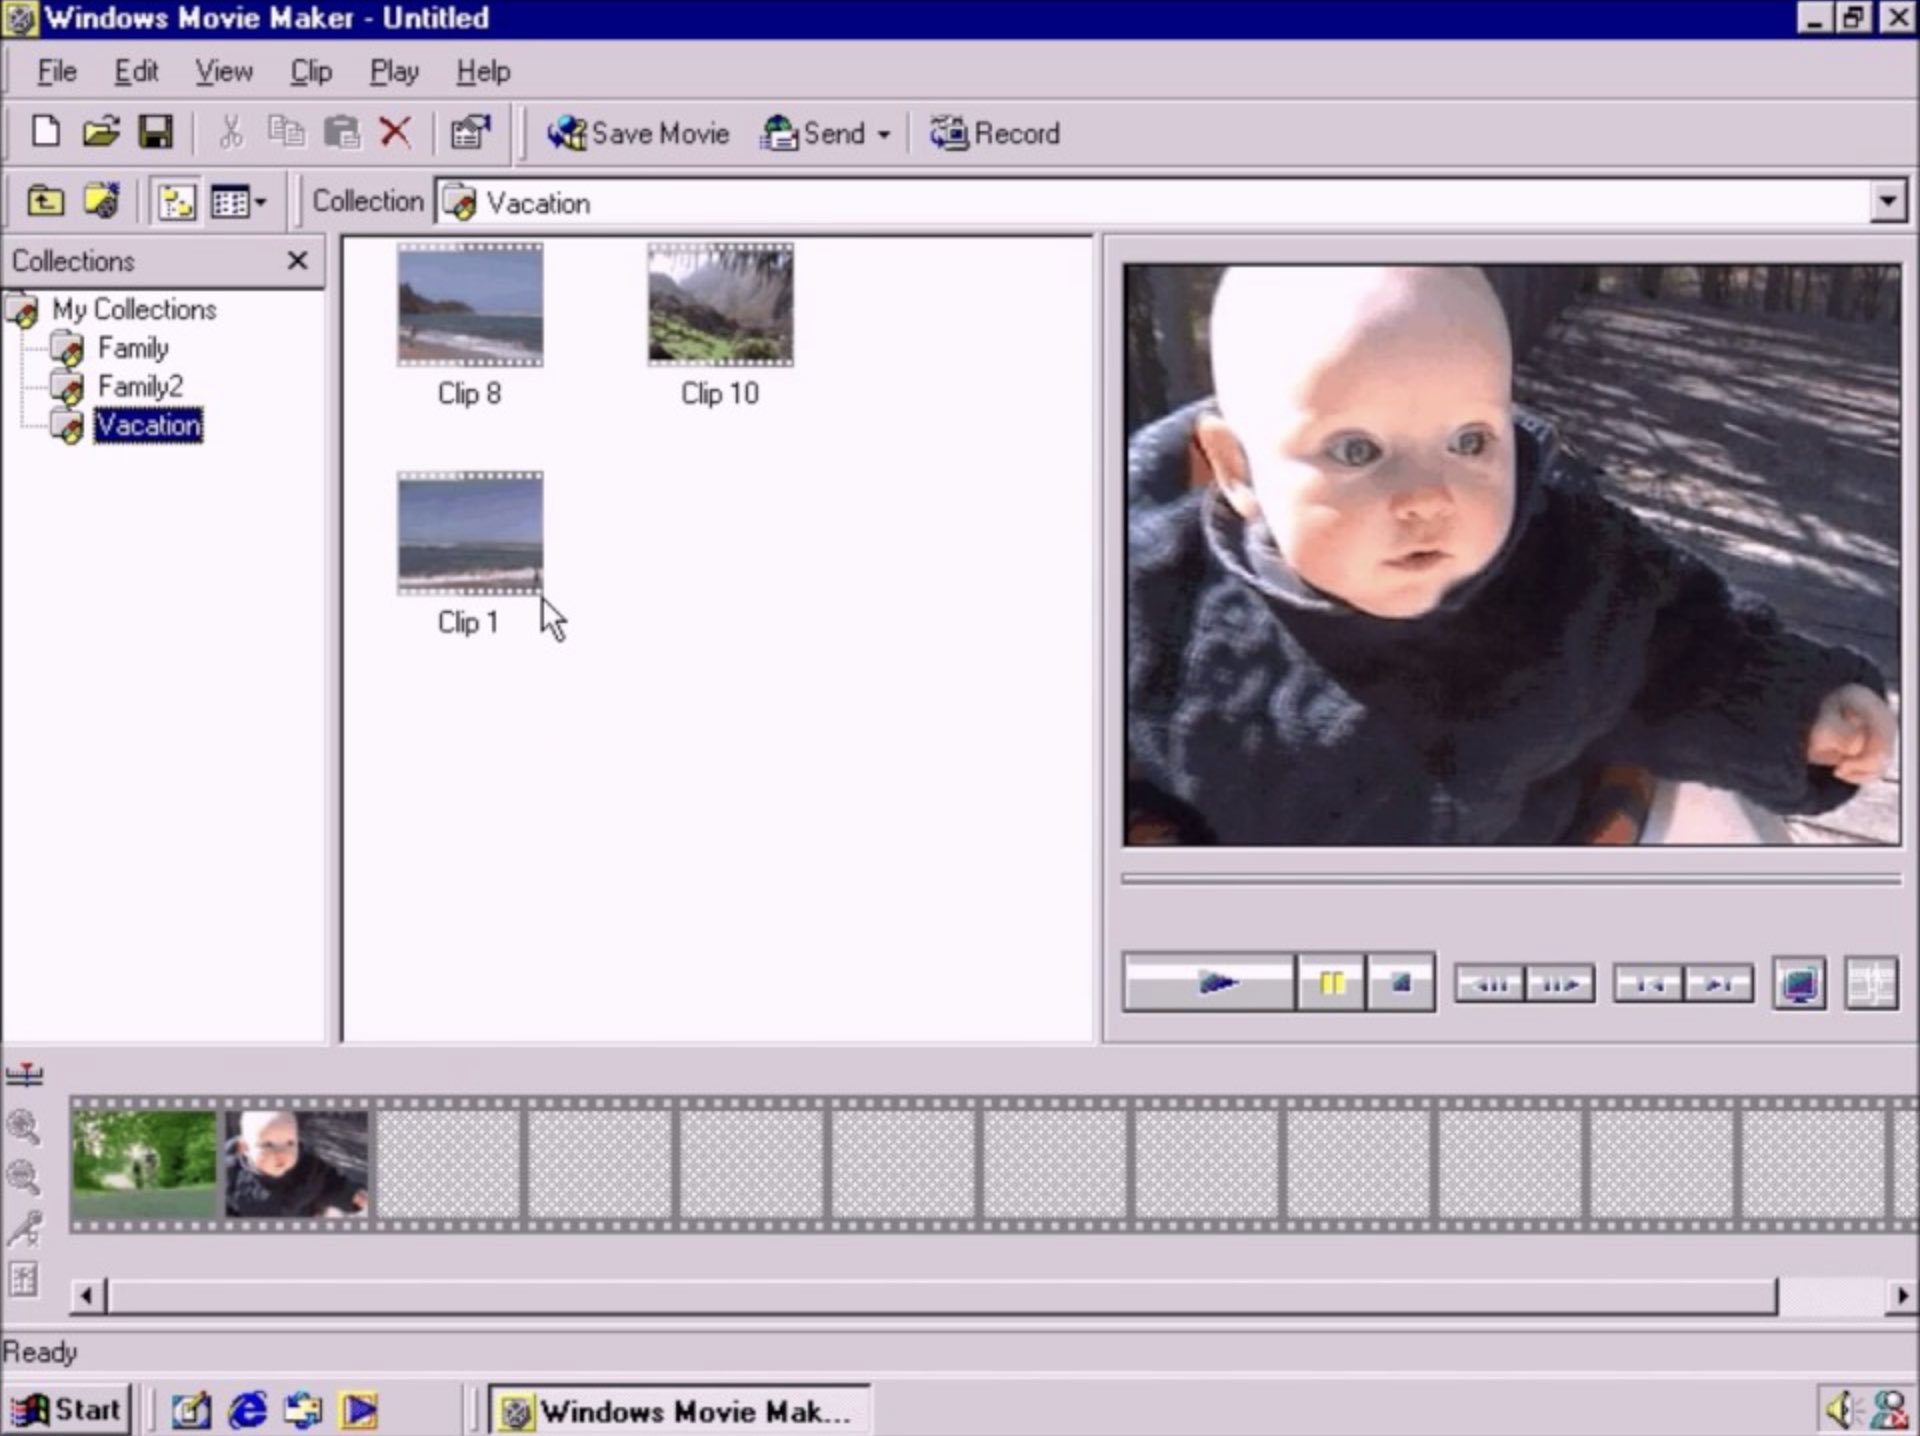Open the Vacation collection dropdown list
Screen dimensions: 1920x1436
click(x=1888, y=202)
